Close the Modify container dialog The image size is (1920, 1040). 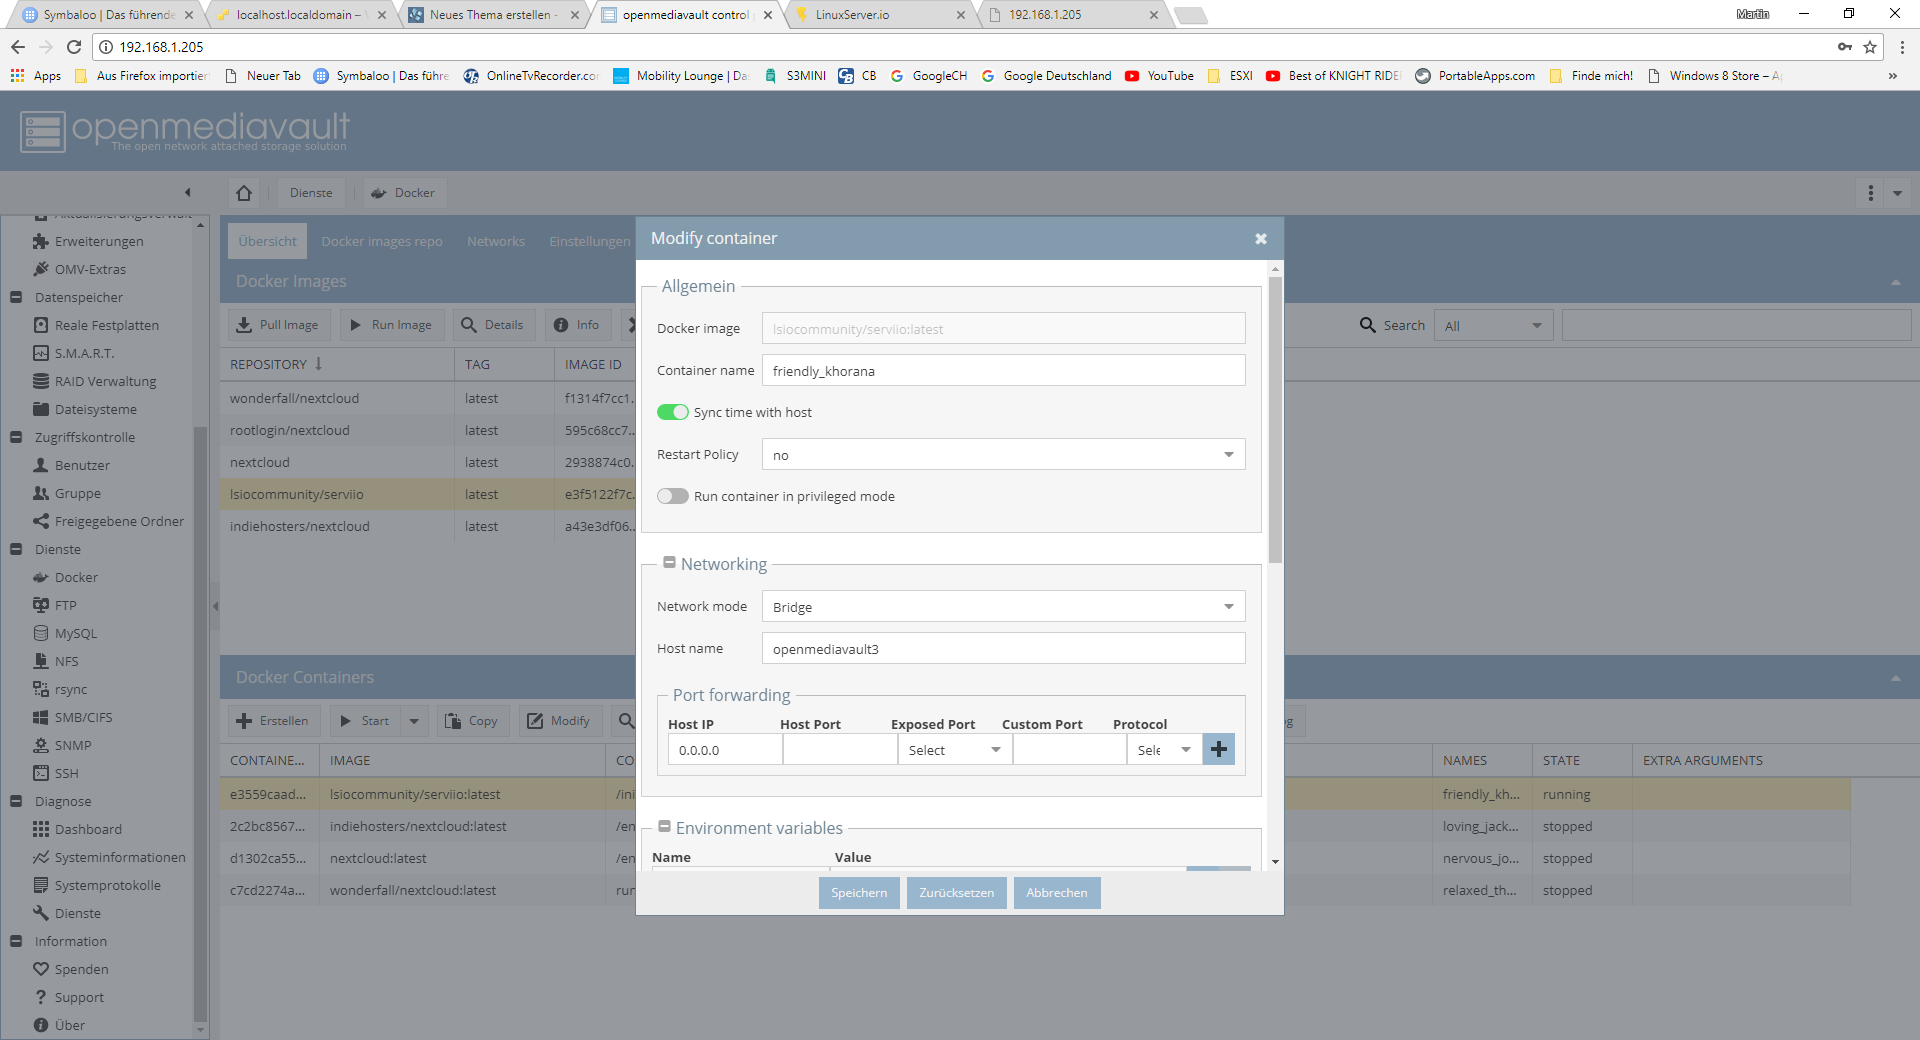[1260, 239]
